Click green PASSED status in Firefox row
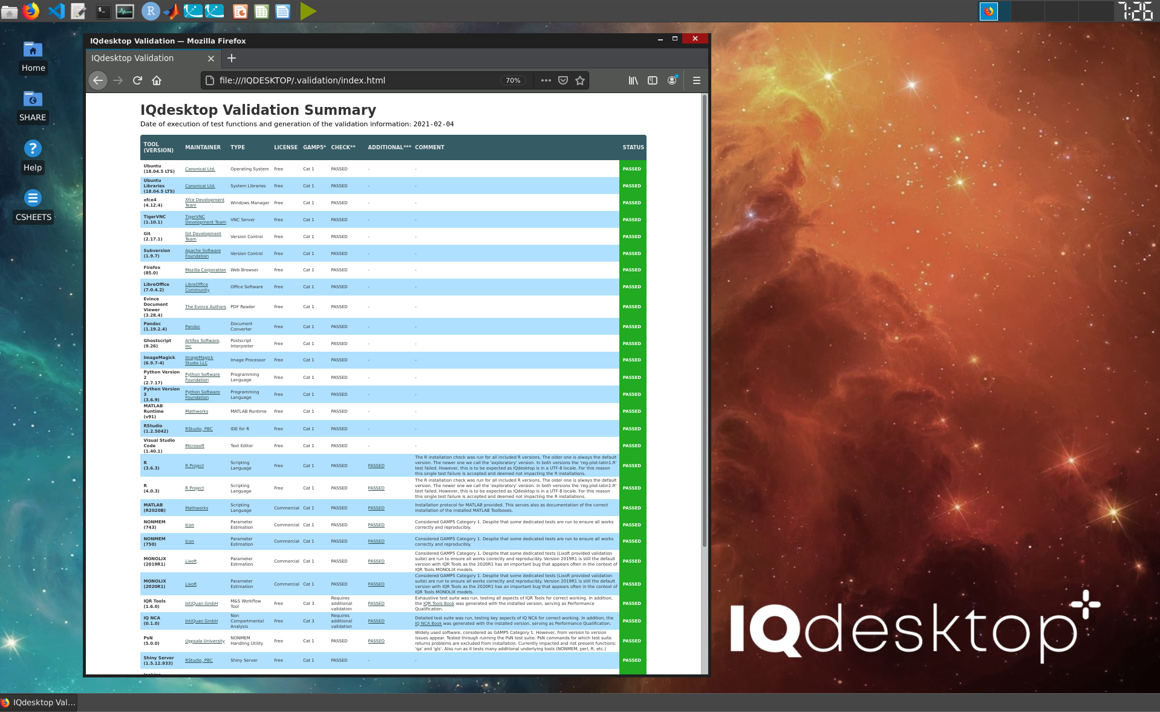 [x=632, y=270]
